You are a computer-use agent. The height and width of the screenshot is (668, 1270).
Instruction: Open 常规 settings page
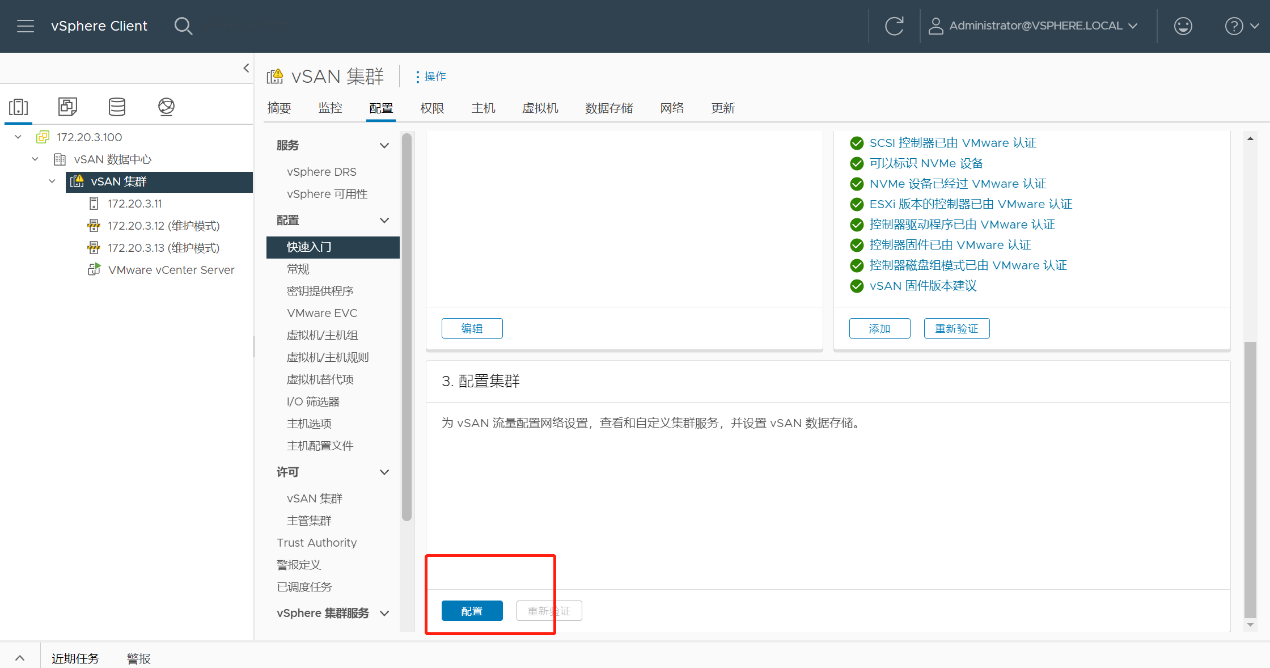[x=298, y=269]
